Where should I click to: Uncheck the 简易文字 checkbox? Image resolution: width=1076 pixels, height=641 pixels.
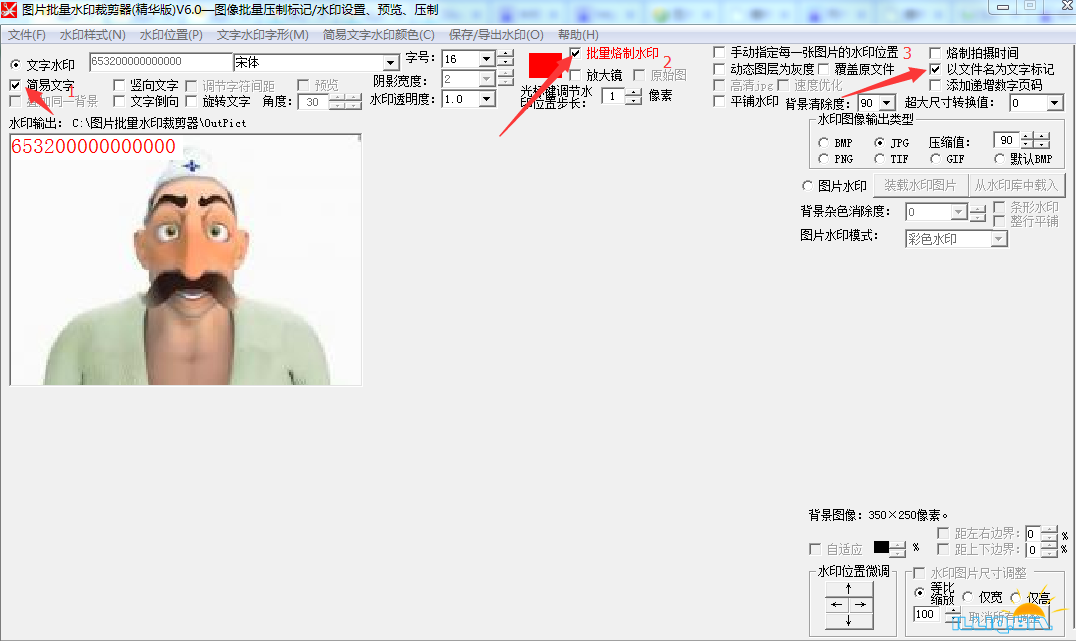click(15, 85)
